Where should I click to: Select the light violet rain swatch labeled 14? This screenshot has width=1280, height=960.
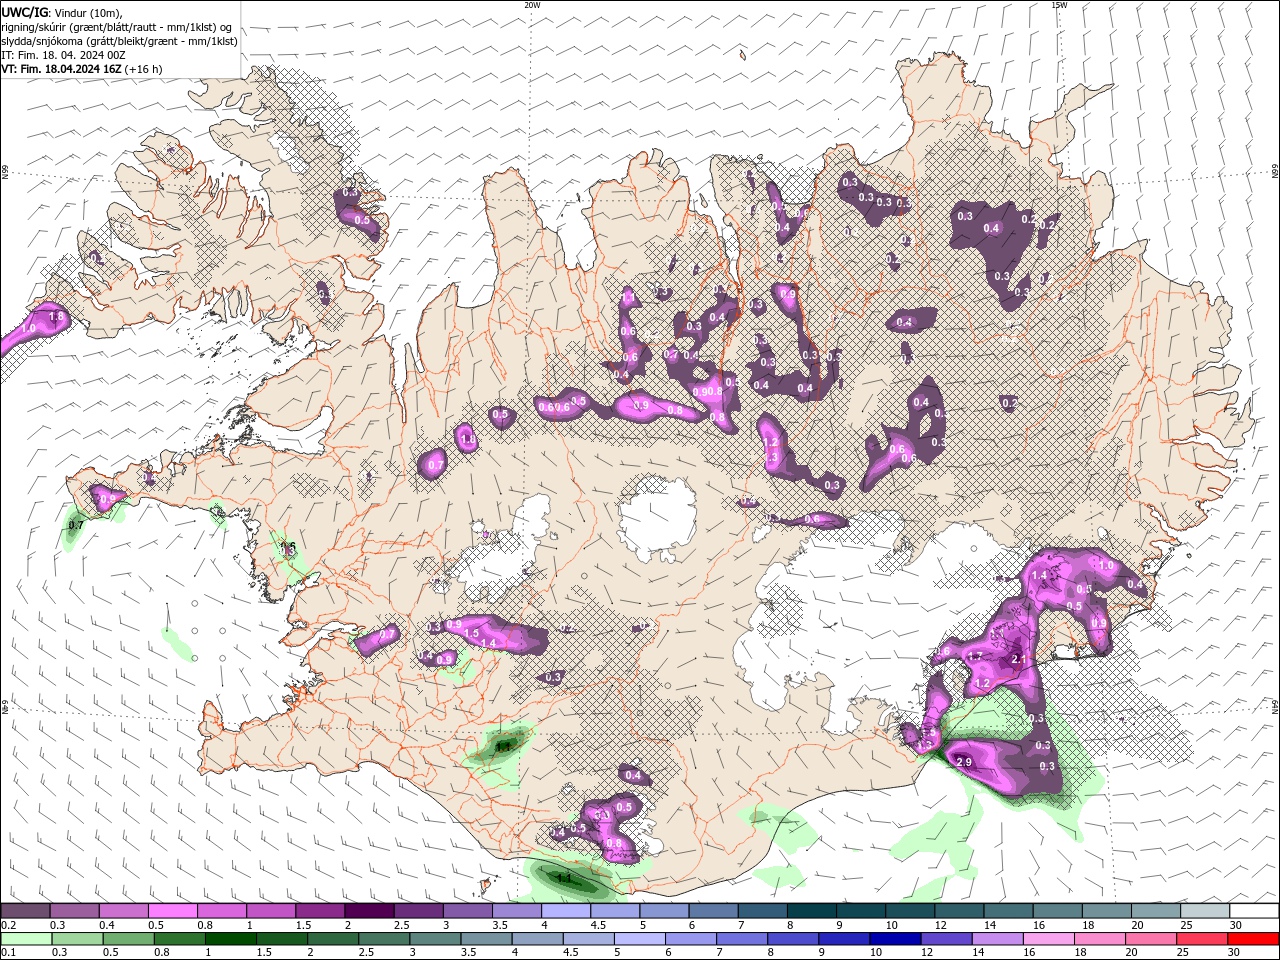[996, 939]
